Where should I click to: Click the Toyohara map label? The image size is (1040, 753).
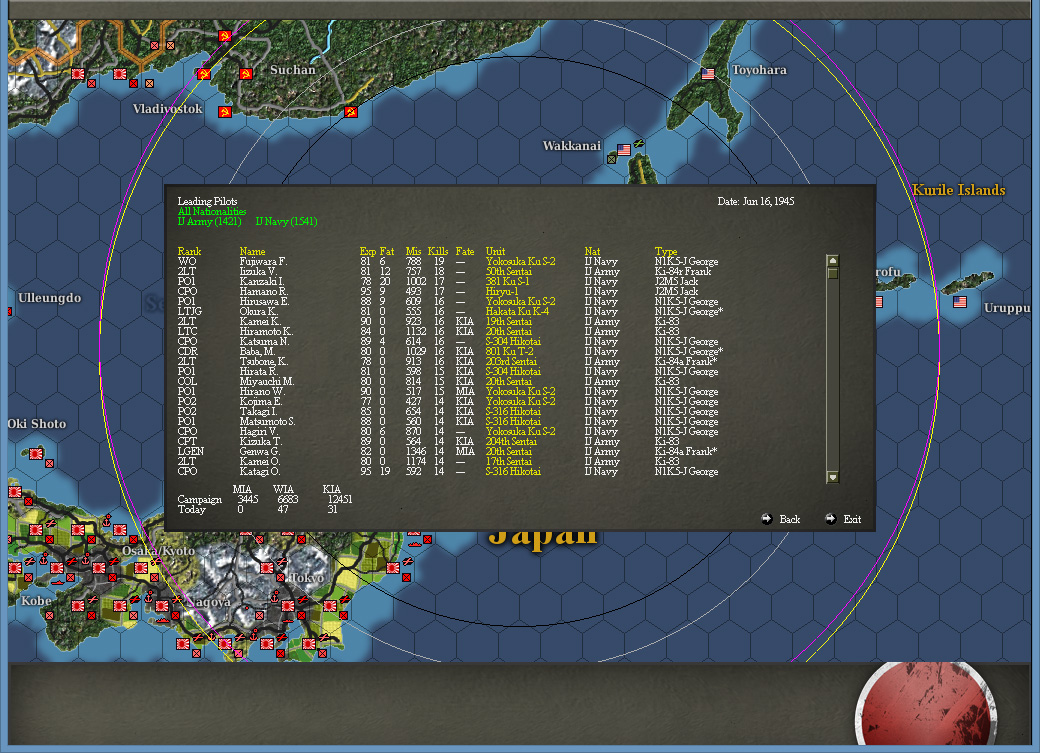click(759, 70)
